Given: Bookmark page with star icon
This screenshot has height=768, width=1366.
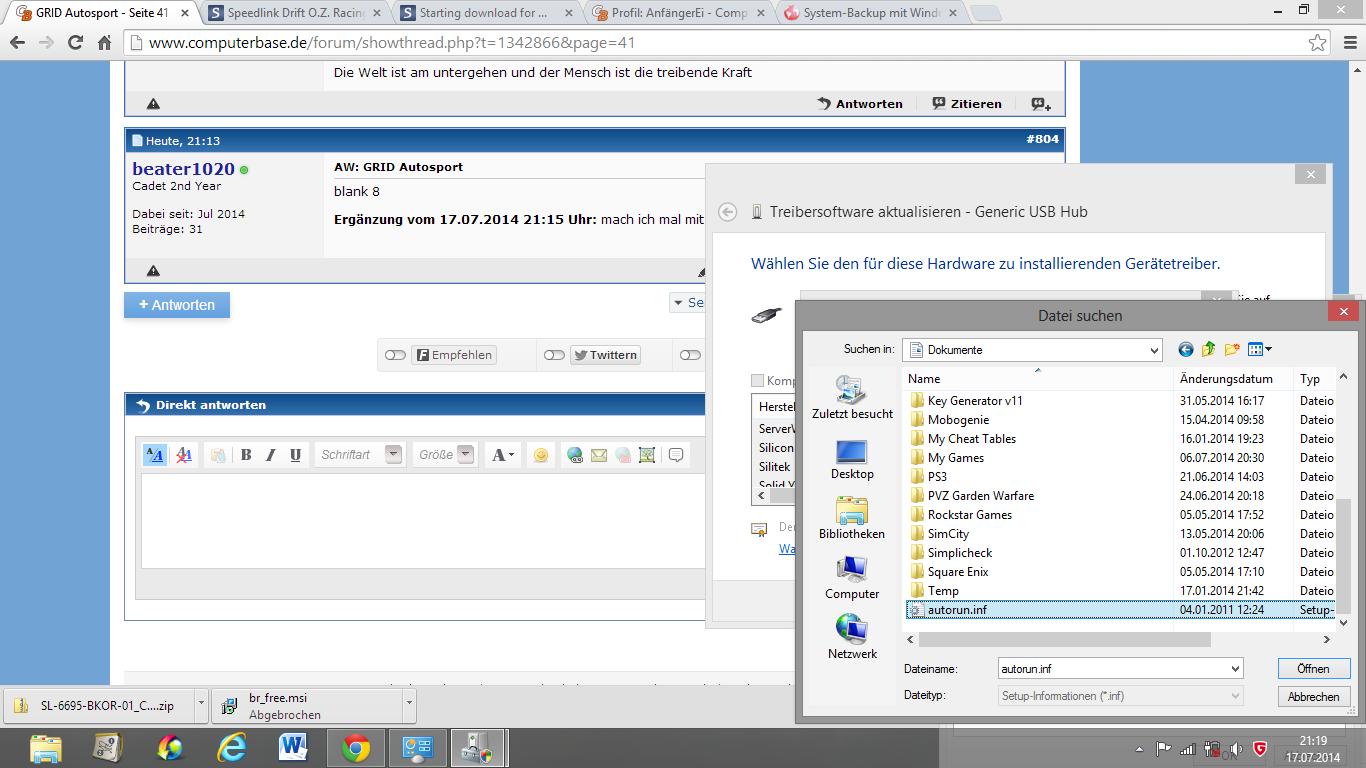Looking at the screenshot, I should click(x=1318, y=43).
